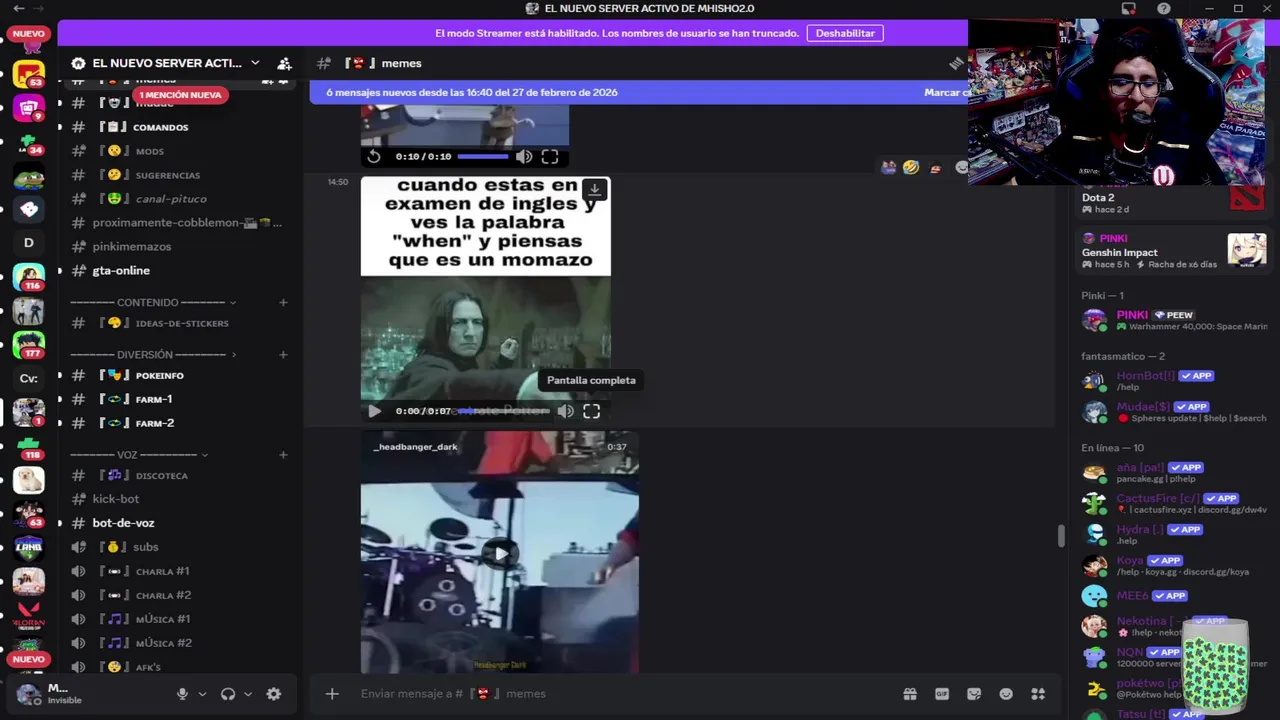This screenshot has height=720, width=1280.
Task: Collapse the VOZ category
Action: point(139,454)
